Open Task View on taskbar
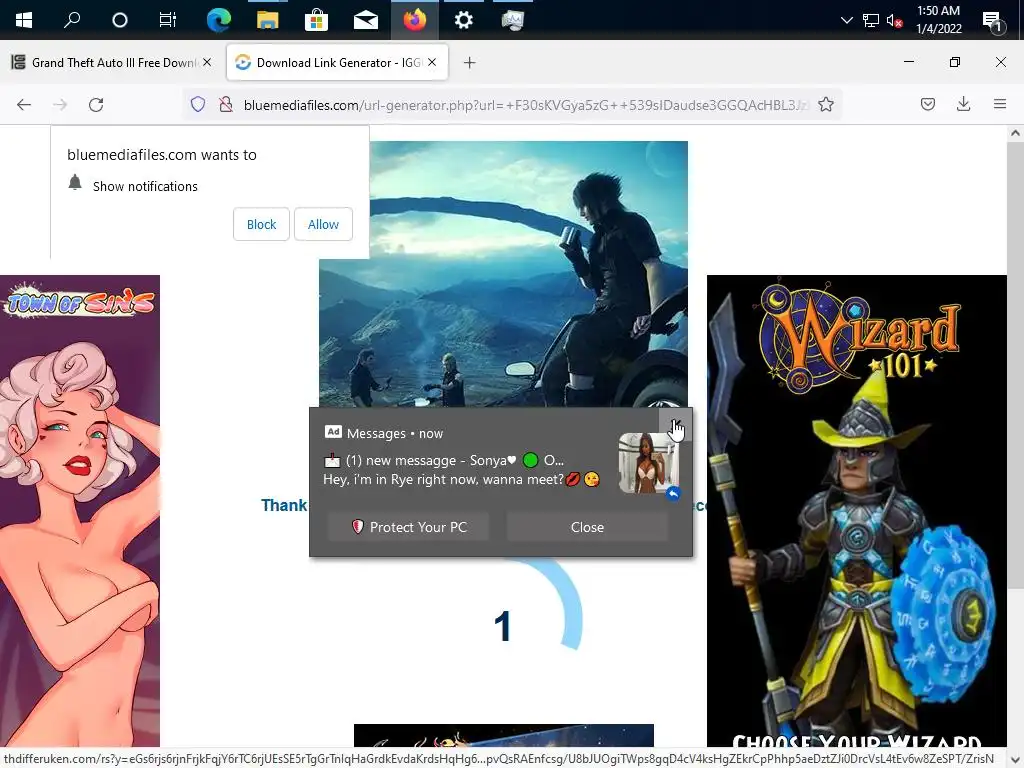The image size is (1024, 768). [168, 20]
